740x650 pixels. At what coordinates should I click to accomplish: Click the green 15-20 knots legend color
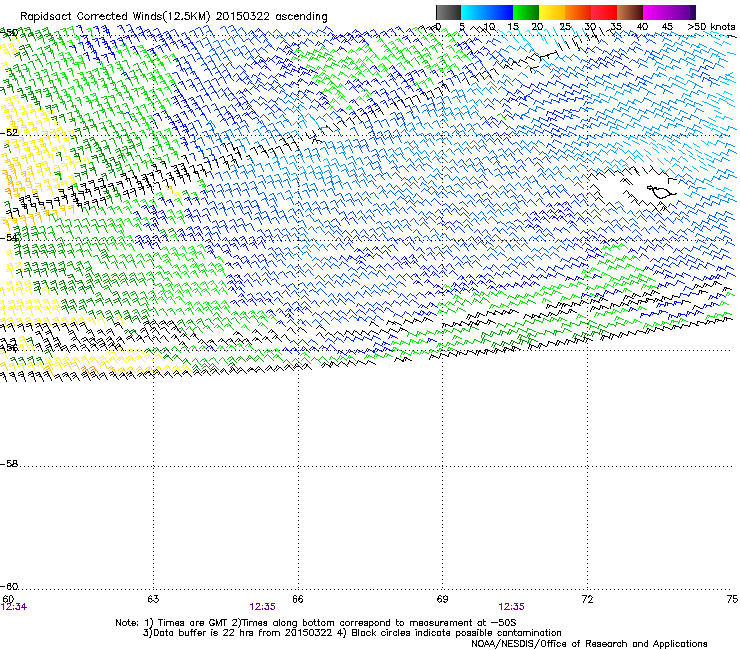(526, 12)
